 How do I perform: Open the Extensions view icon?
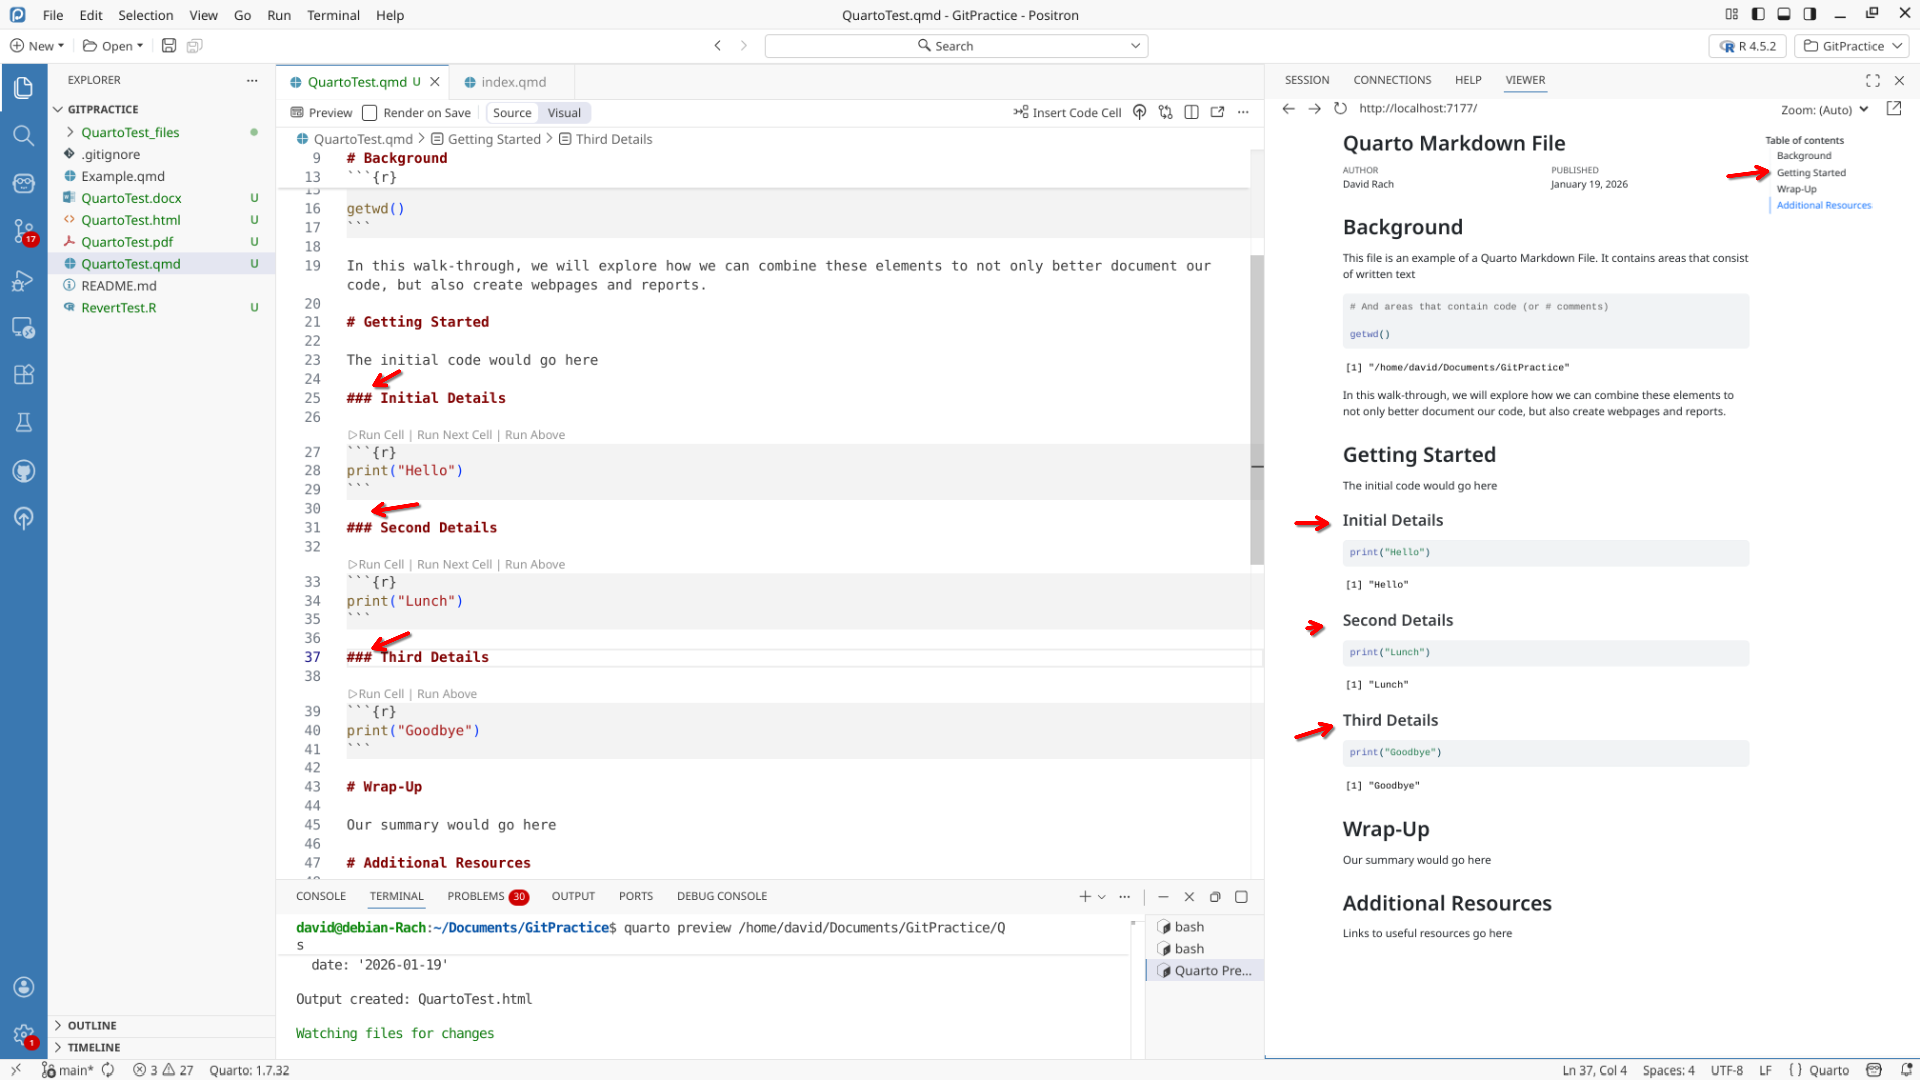tap(23, 375)
